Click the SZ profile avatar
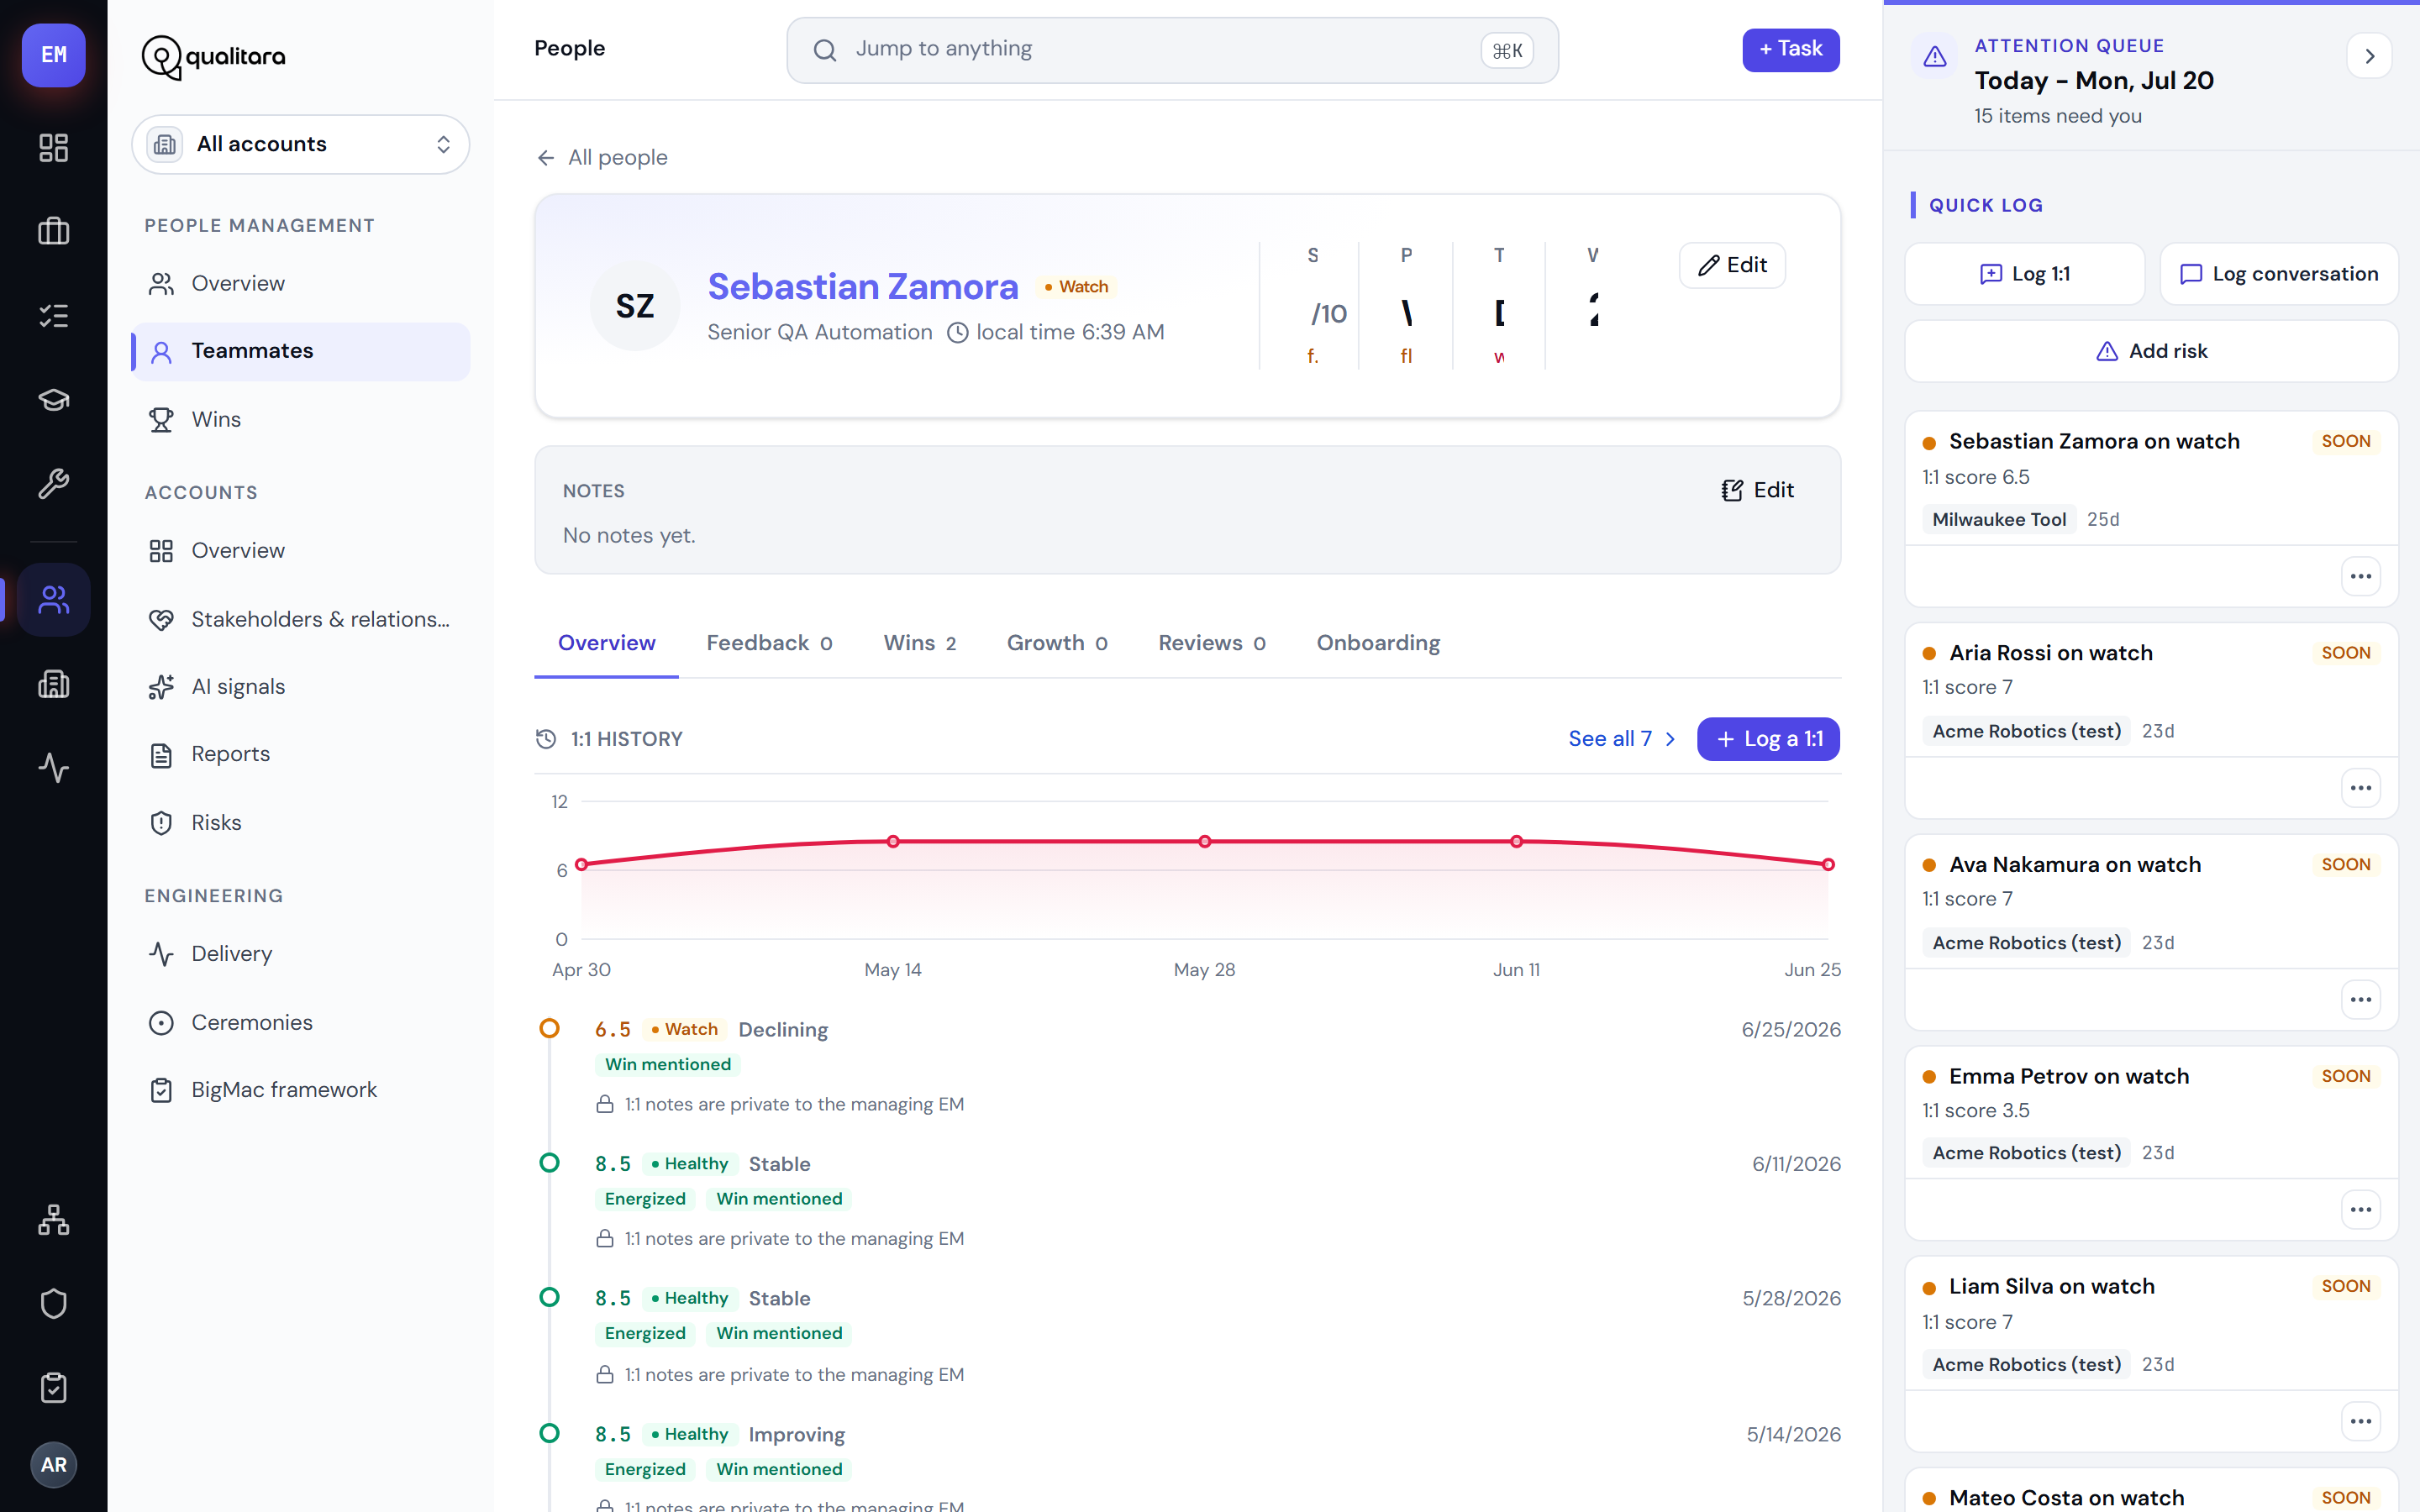This screenshot has width=2420, height=1512. 635,306
